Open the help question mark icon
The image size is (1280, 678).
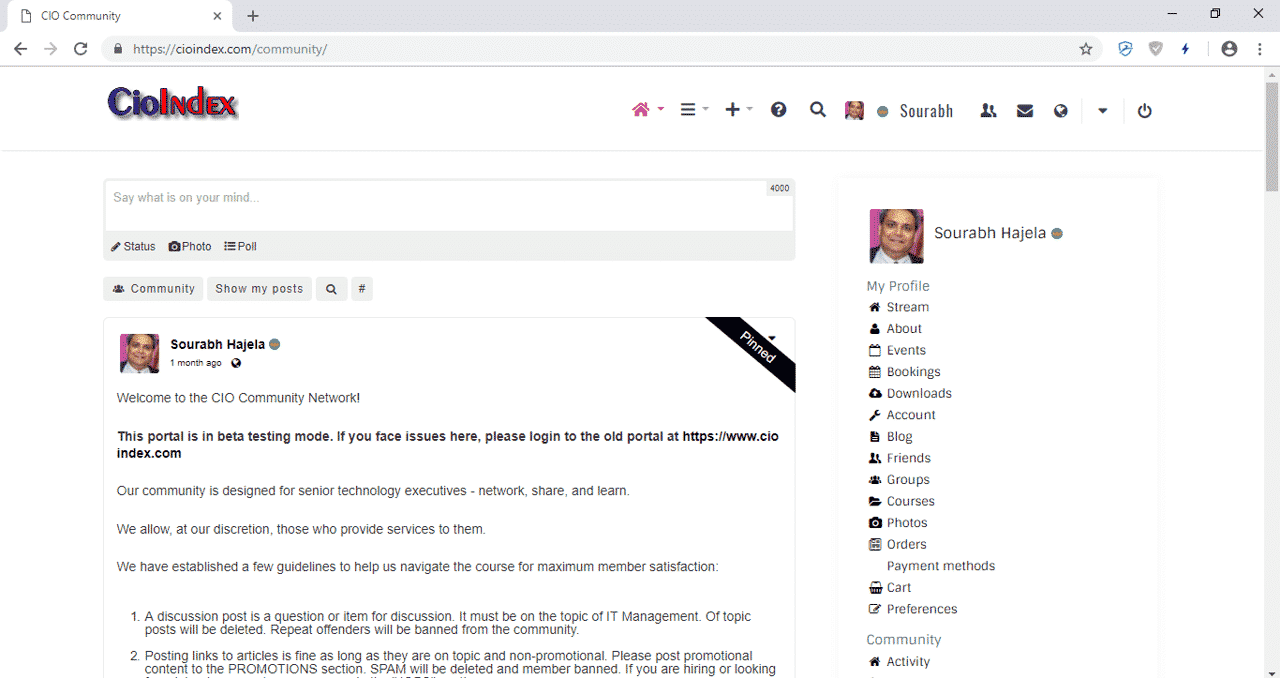(779, 110)
